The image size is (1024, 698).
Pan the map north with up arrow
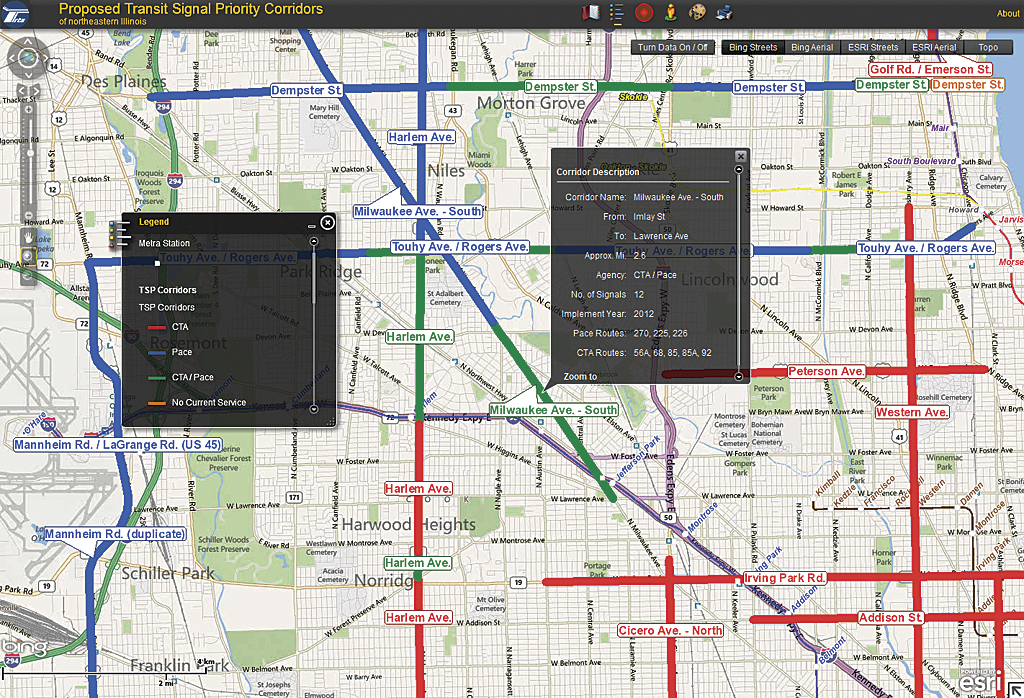pyautogui.click(x=28, y=42)
